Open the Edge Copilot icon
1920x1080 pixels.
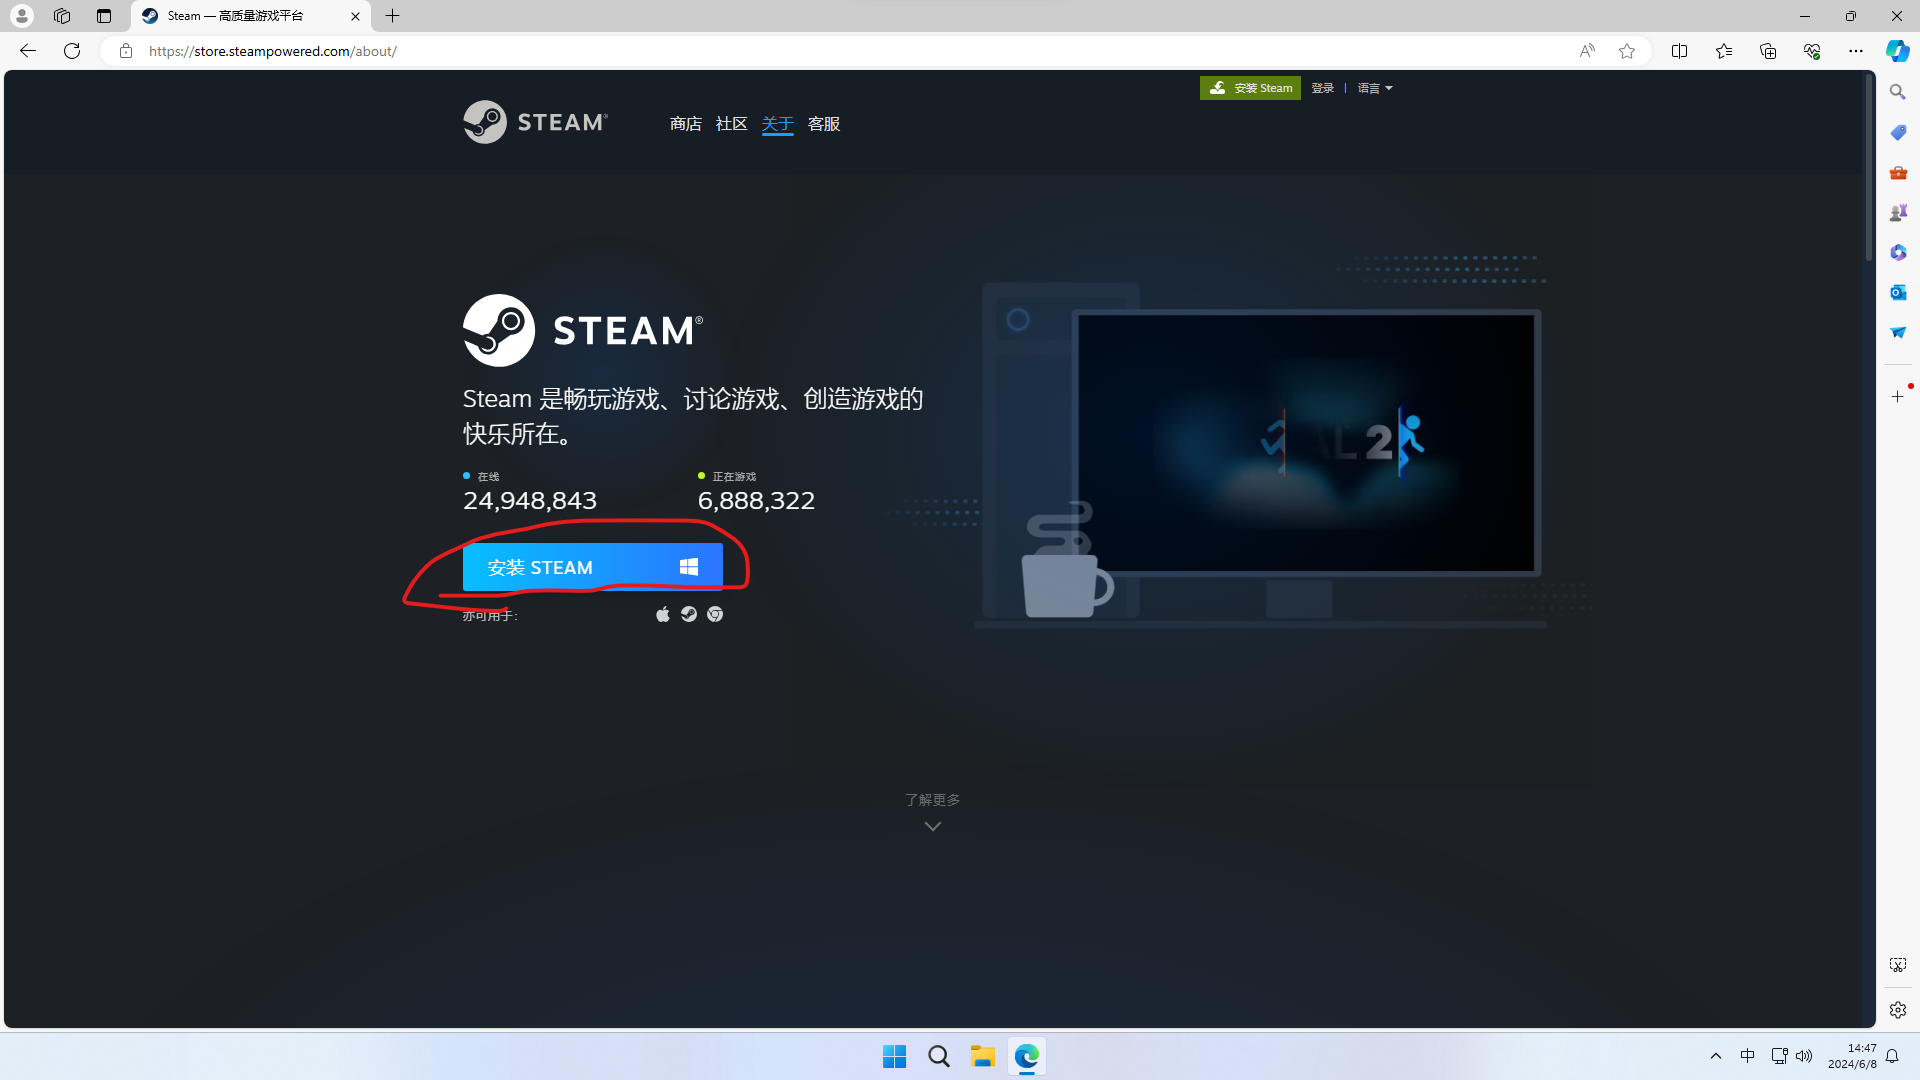click(x=1897, y=51)
